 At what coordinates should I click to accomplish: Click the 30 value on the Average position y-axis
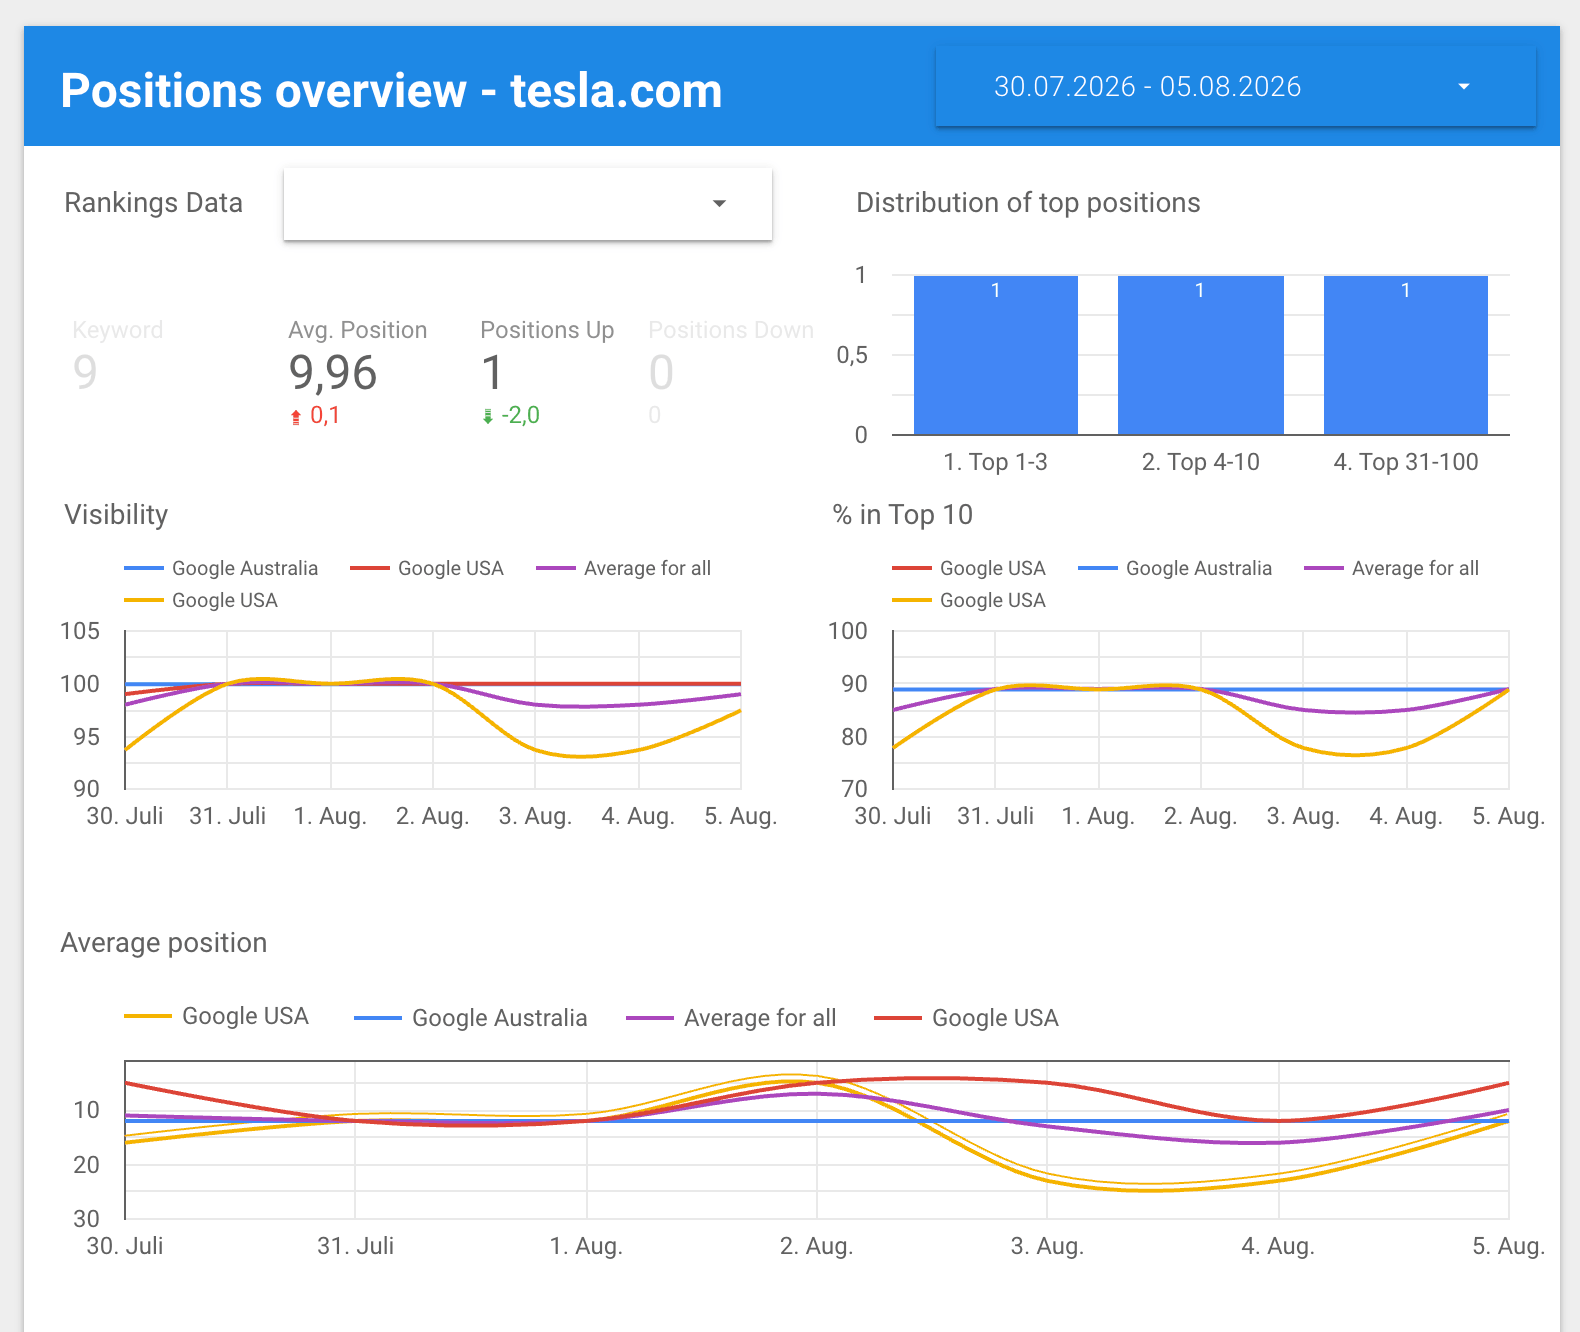tap(87, 1219)
